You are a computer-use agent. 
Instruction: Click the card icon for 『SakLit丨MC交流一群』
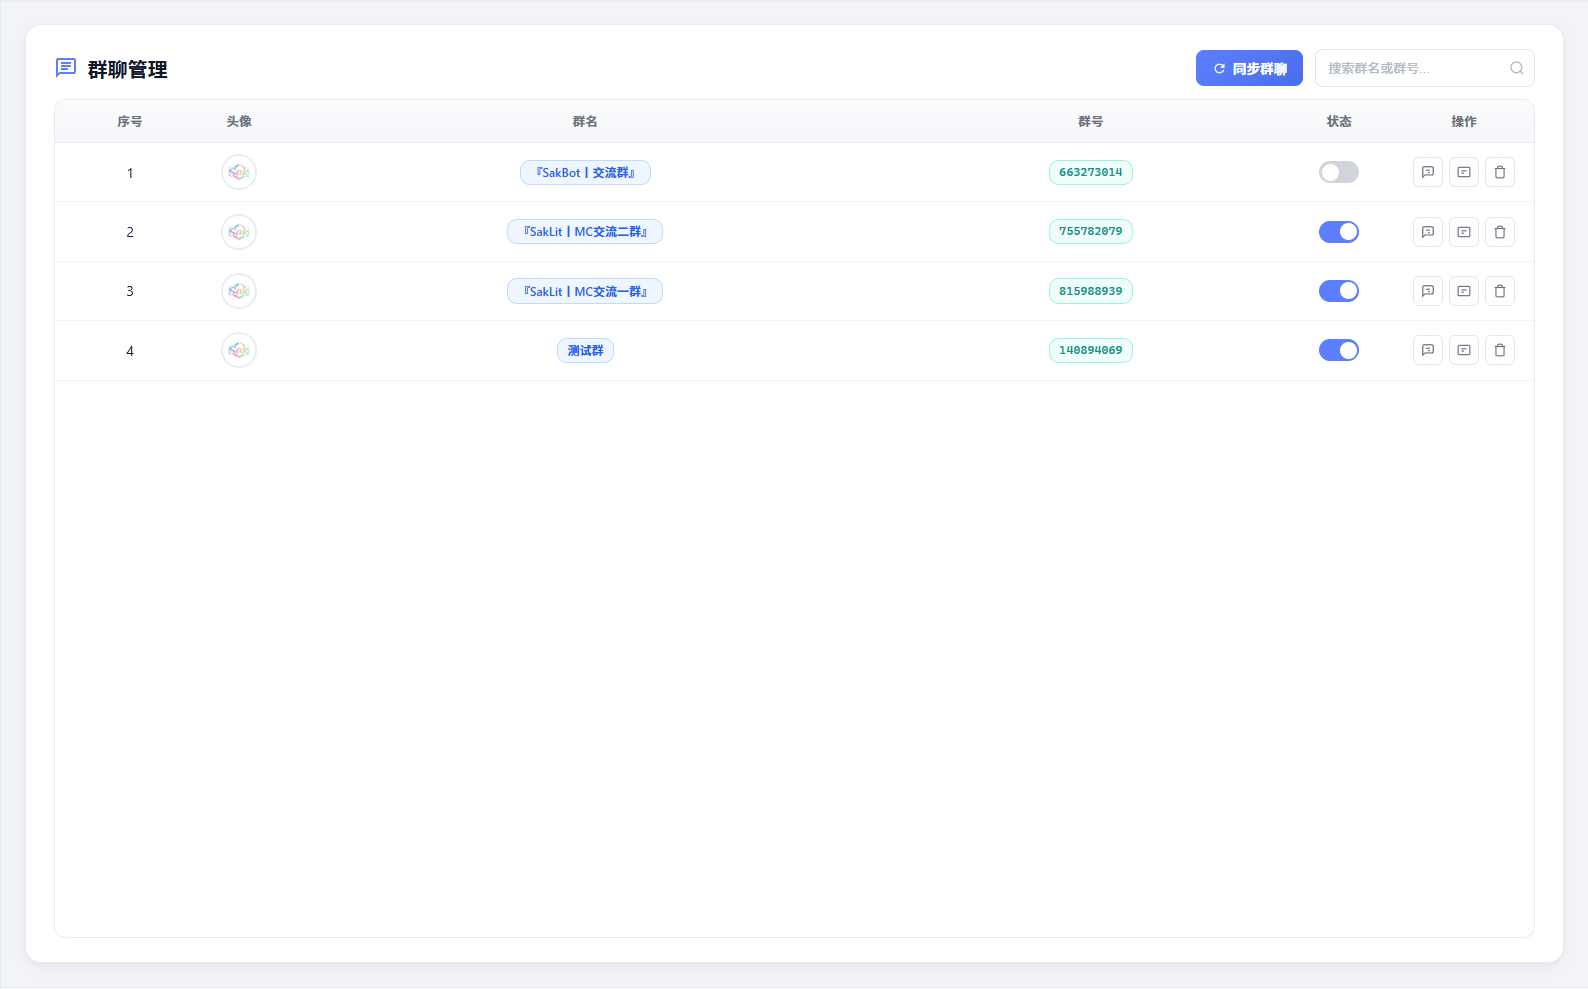[x=1464, y=291]
